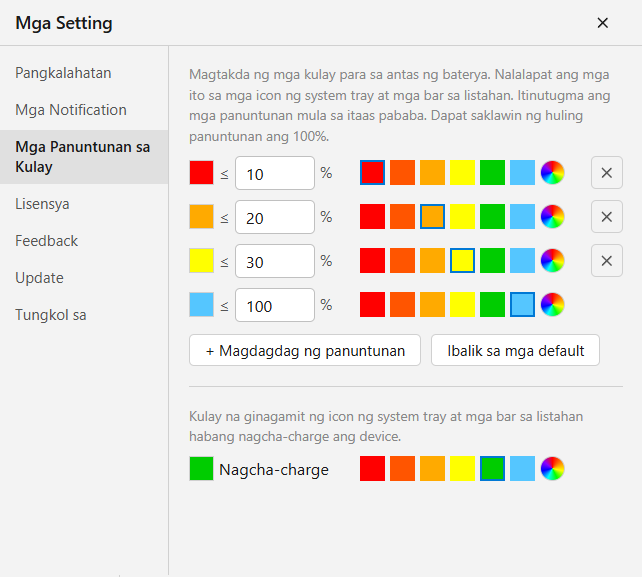Click the 10 percent threshold field

[275, 173]
